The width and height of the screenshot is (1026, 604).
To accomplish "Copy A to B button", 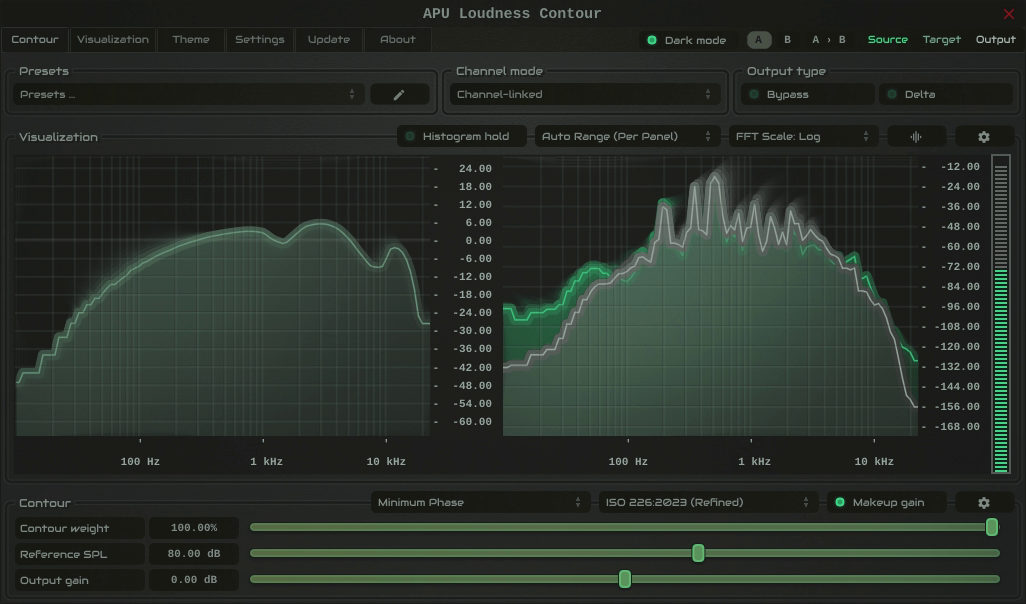I will pos(828,40).
